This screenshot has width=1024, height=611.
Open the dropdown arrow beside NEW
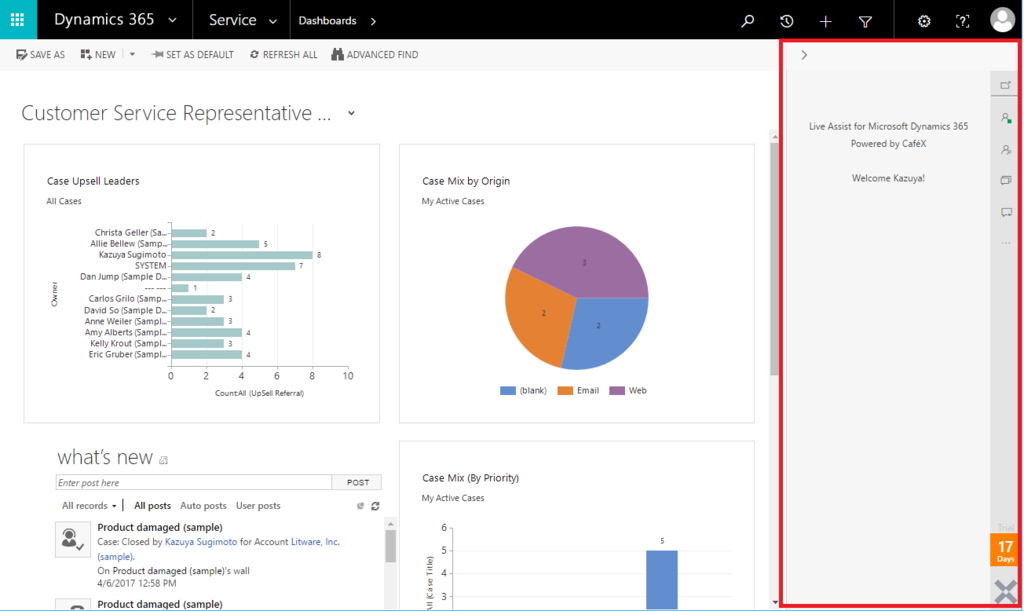pyautogui.click(x=132, y=54)
